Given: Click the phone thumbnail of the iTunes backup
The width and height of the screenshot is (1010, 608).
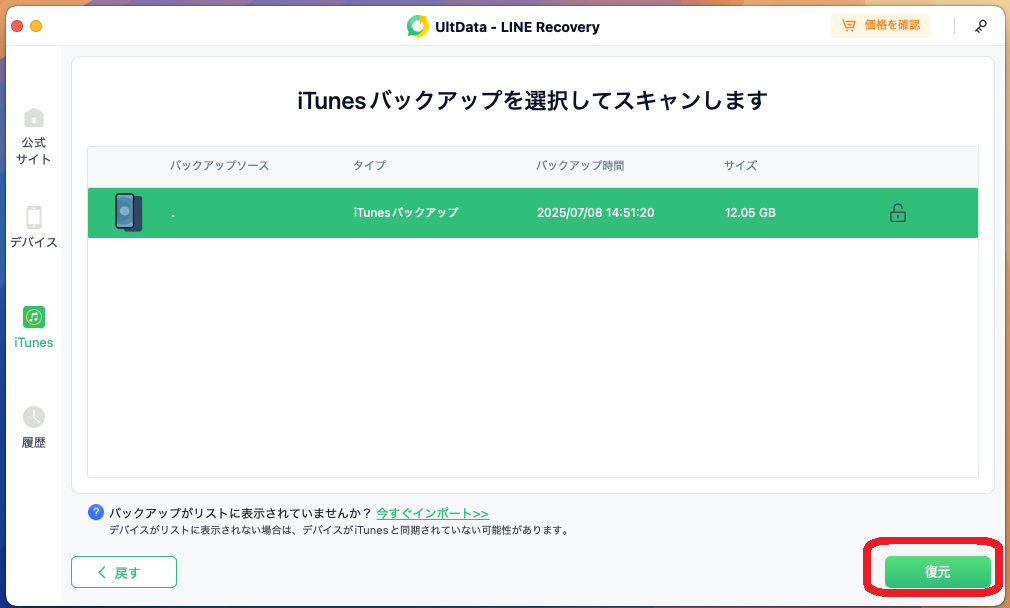Looking at the screenshot, I should click(x=128, y=212).
